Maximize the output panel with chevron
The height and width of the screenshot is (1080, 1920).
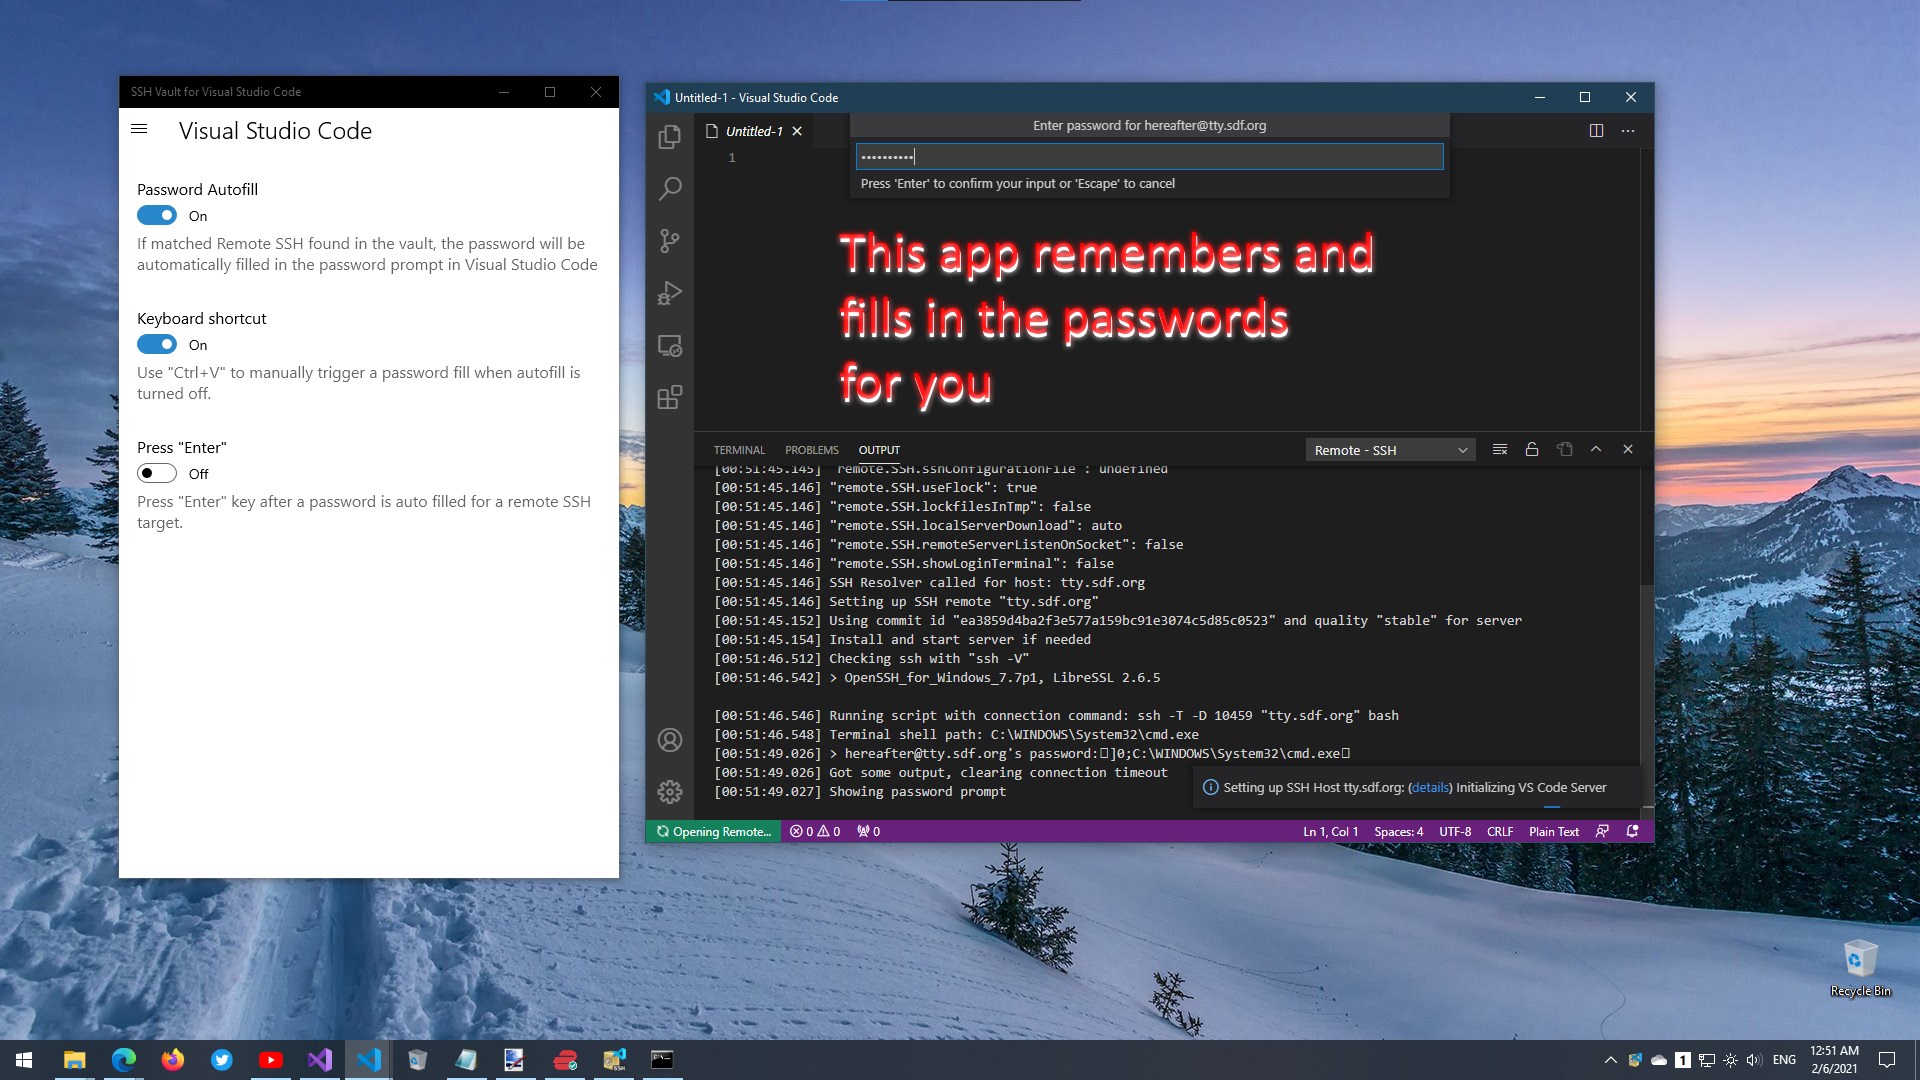[x=1596, y=450]
